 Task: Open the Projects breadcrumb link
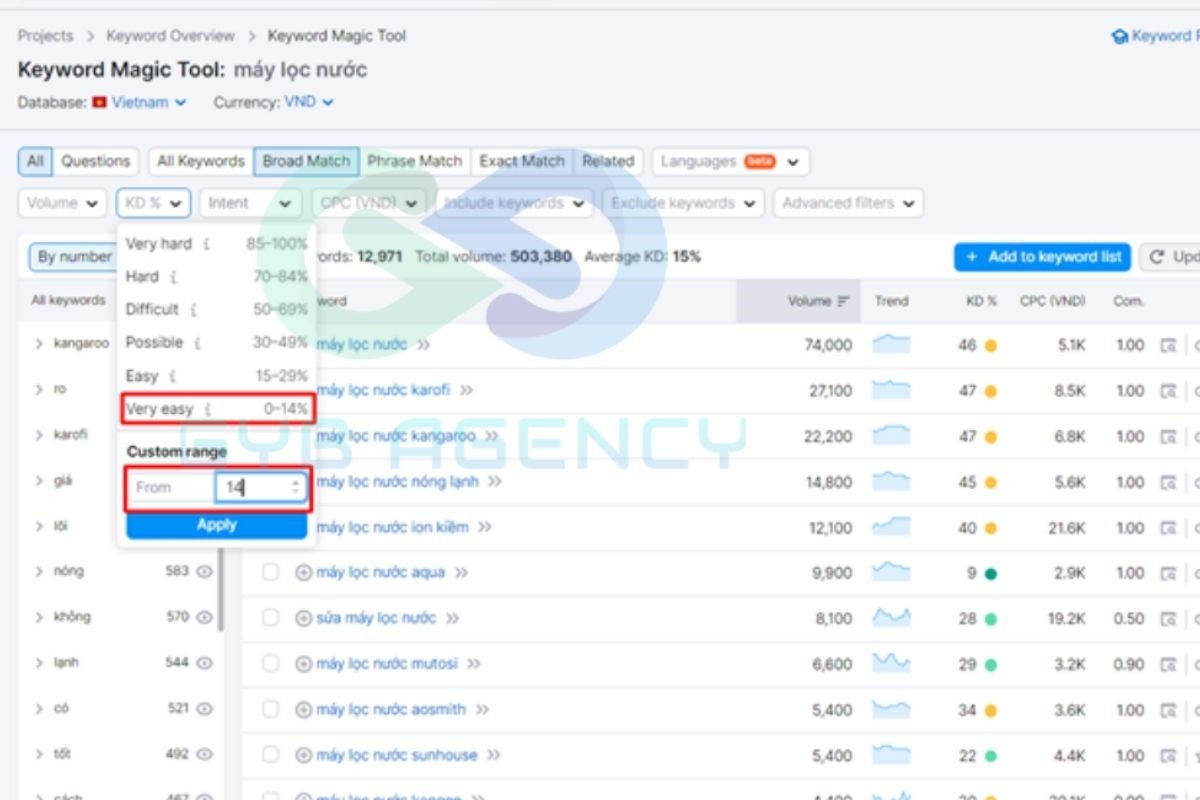tap(45, 36)
